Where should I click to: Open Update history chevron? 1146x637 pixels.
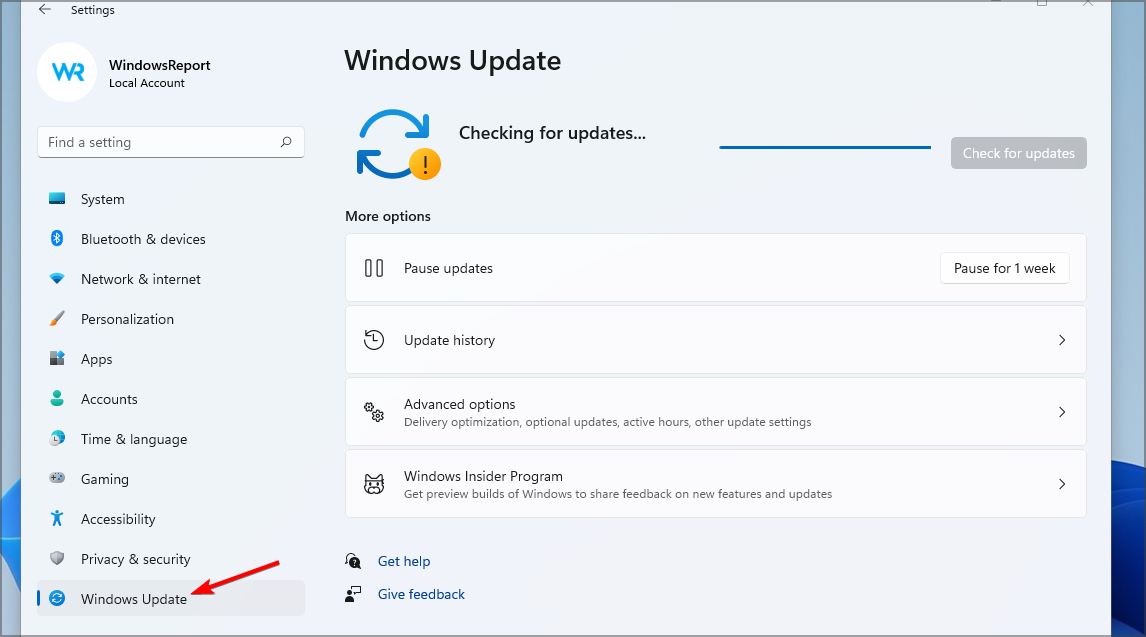[x=1062, y=340]
